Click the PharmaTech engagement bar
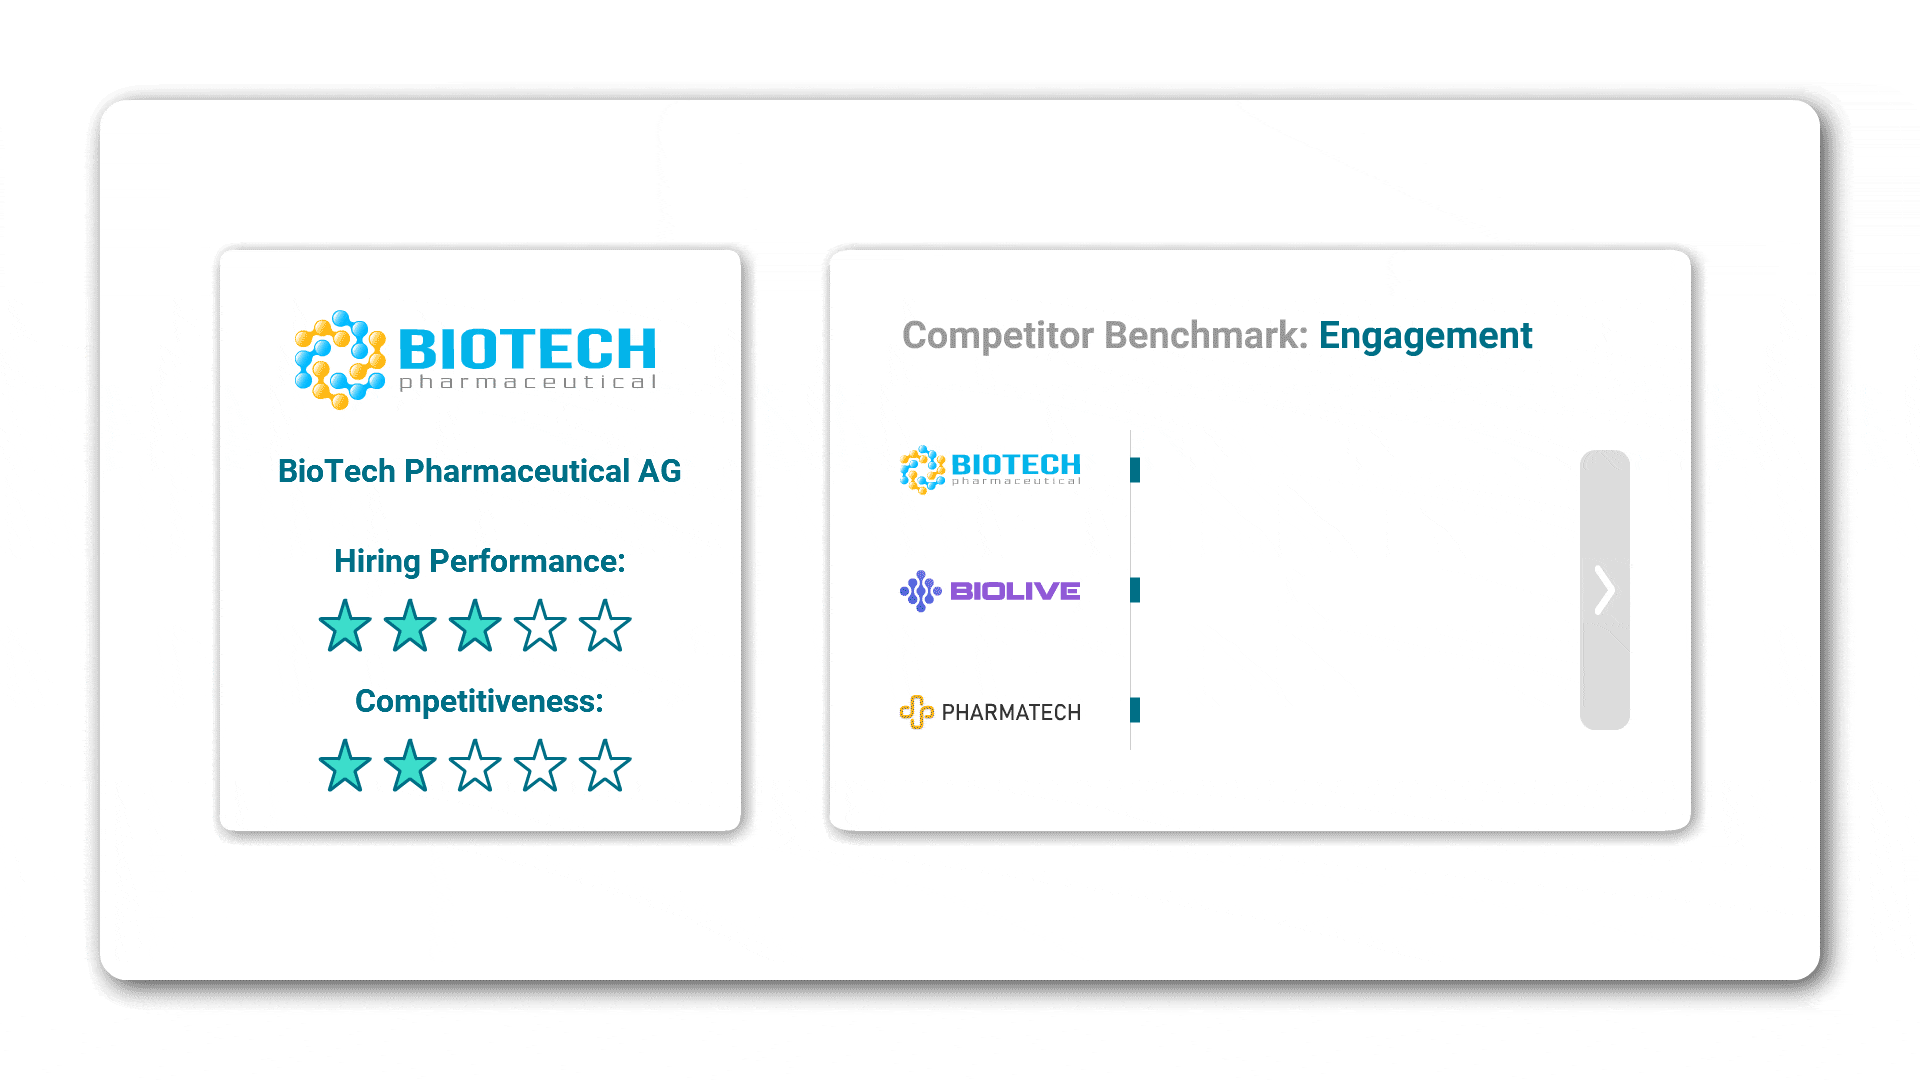Screen dimensions: 1920x1080 tap(1136, 710)
